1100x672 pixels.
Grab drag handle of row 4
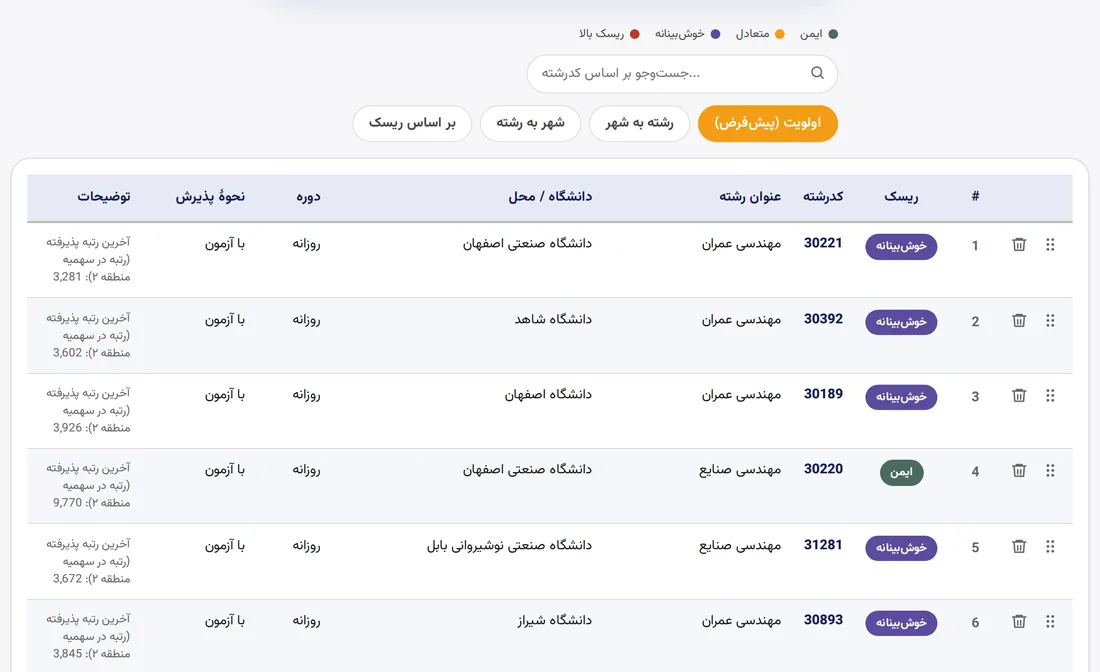pyautogui.click(x=1050, y=471)
